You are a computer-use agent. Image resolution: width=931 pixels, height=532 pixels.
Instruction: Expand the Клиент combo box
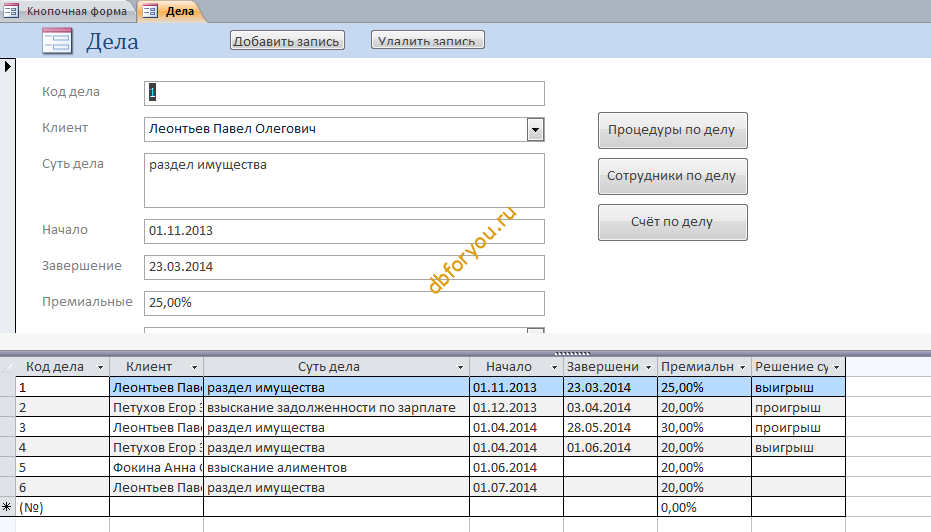[535, 129]
